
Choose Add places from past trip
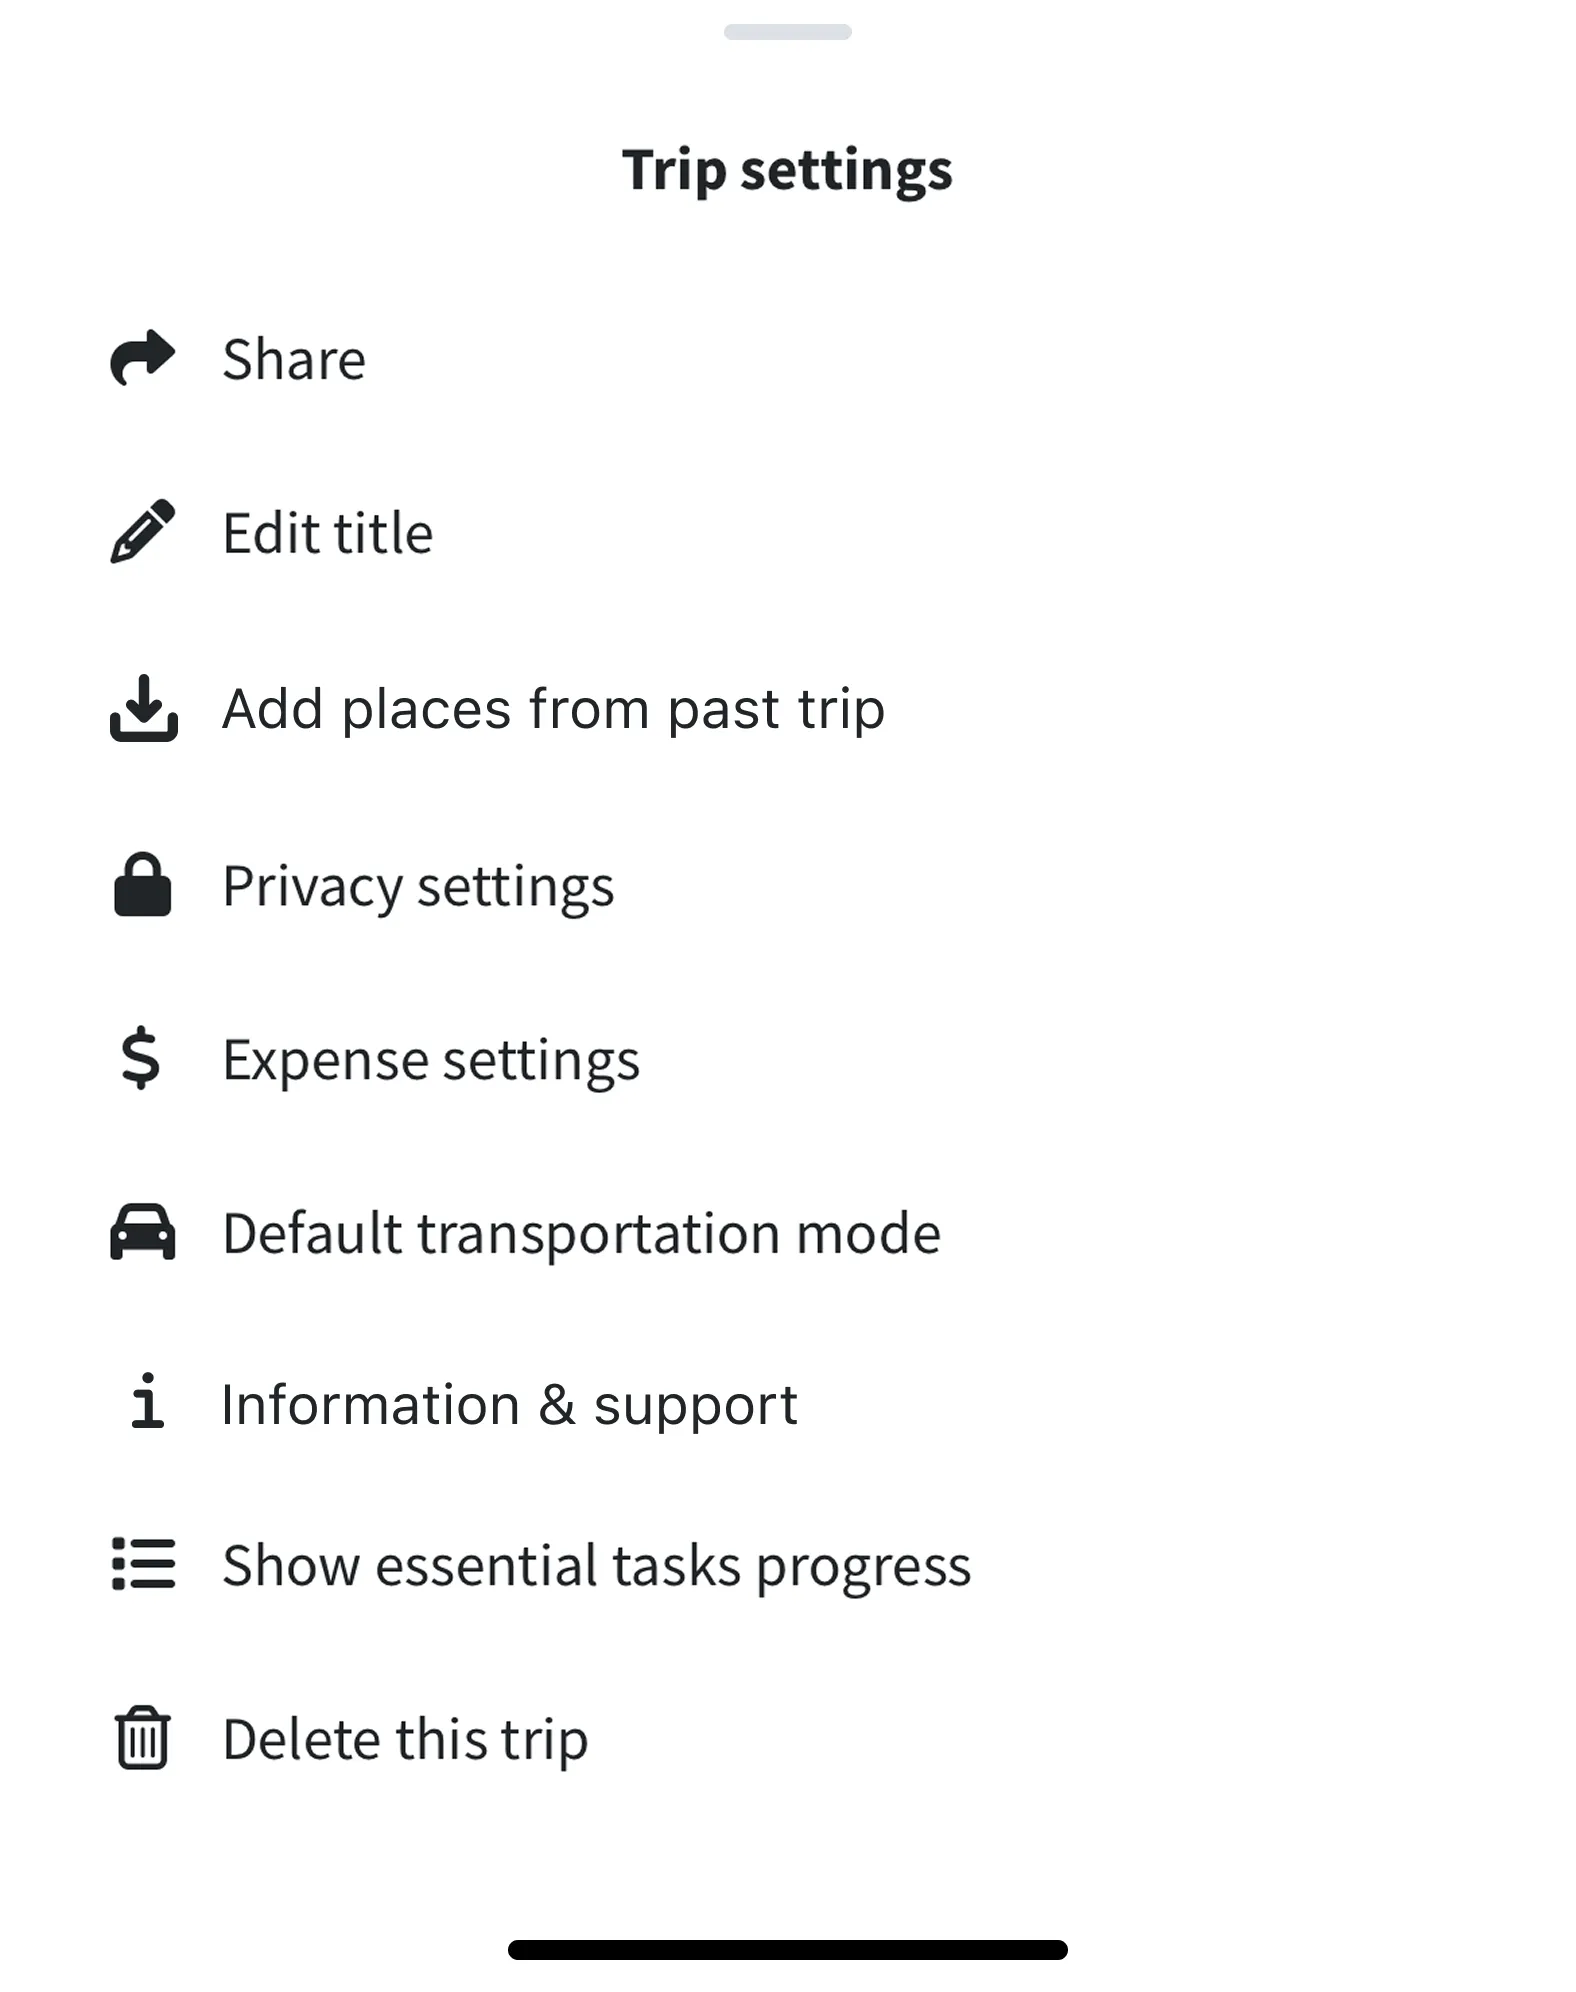(553, 709)
